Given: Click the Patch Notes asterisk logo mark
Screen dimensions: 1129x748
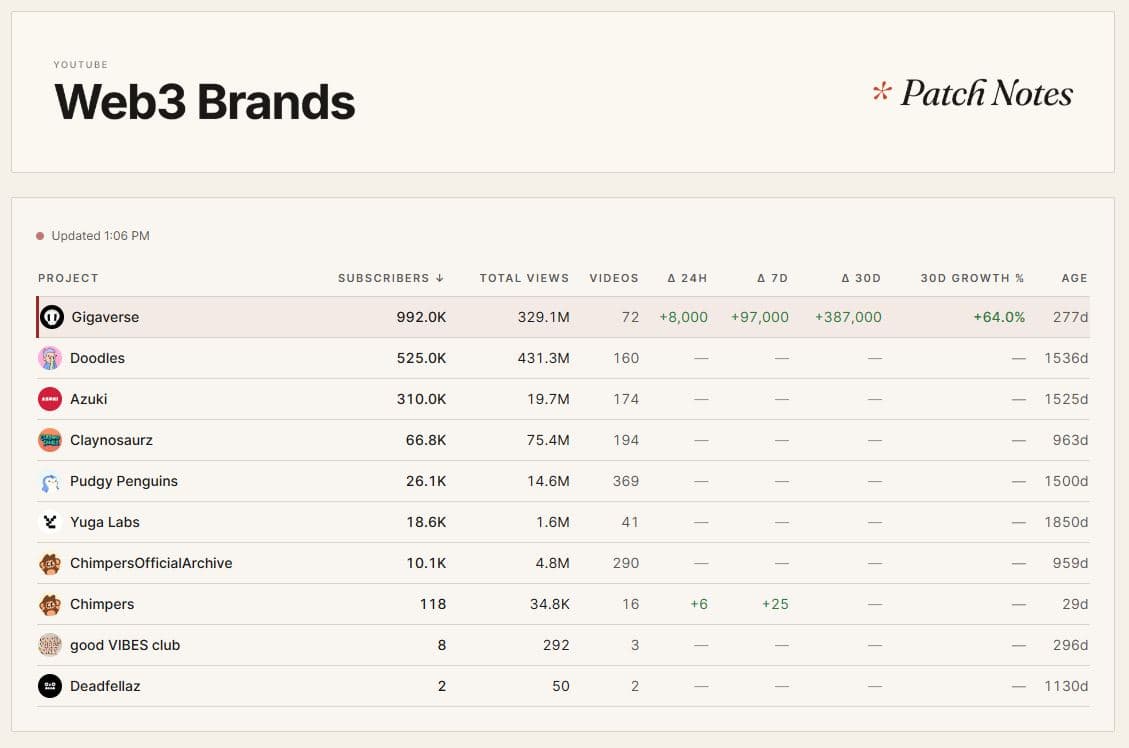Looking at the screenshot, I should pos(881,91).
